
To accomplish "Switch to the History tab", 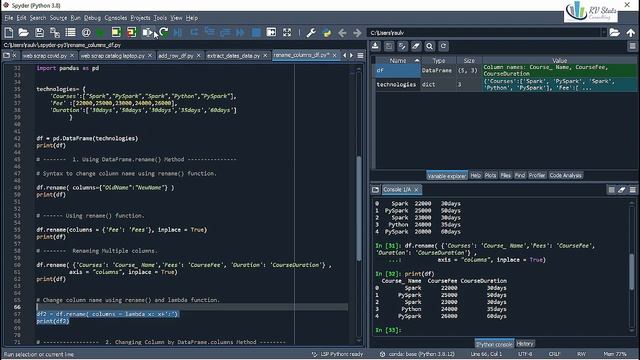I will [x=525, y=344].
